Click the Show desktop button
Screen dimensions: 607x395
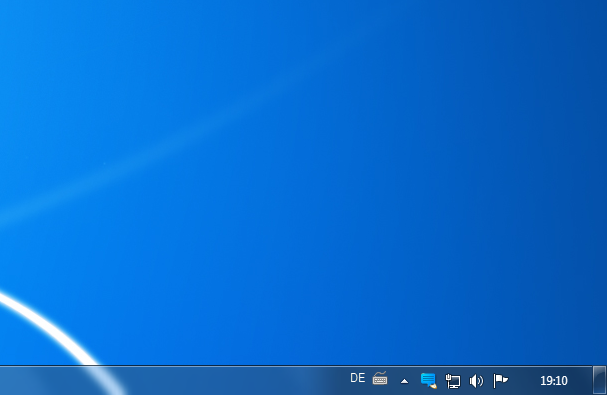(x=599, y=380)
